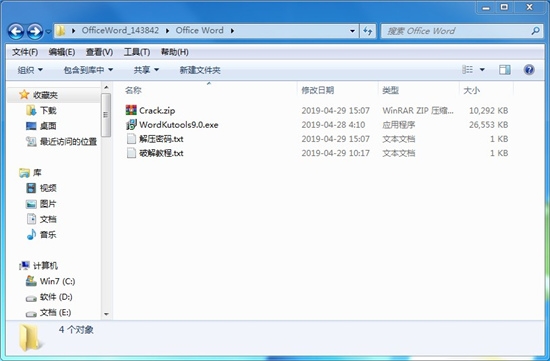
Task: Go forward with the Forward arrow button
Action: (x=35, y=32)
